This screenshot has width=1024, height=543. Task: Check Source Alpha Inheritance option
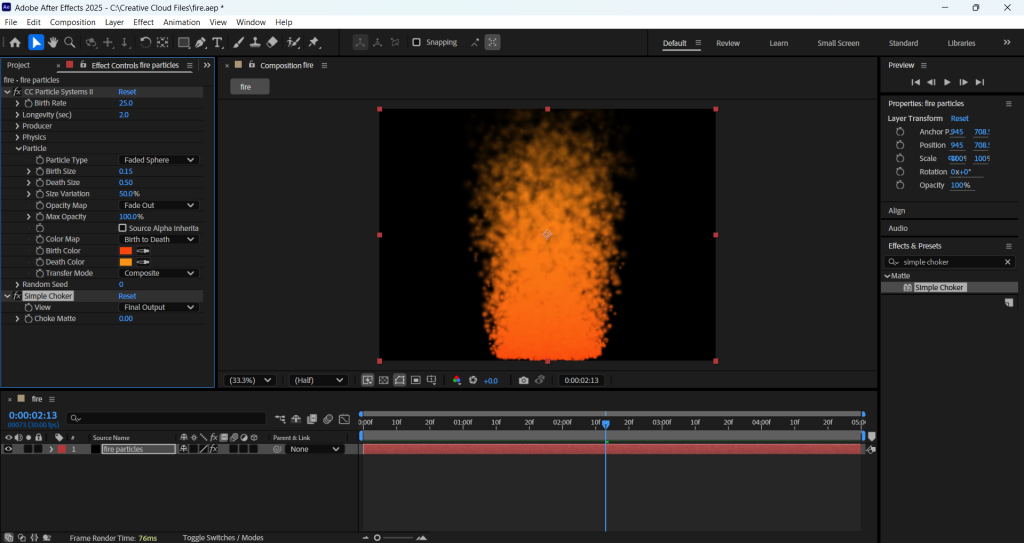122,228
